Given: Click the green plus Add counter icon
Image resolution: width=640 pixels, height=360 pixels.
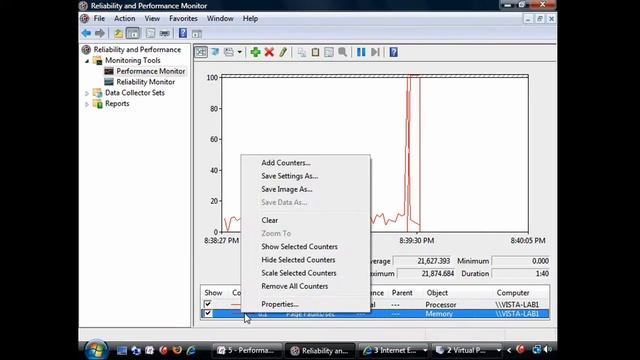Looking at the screenshot, I should tap(256, 52).
